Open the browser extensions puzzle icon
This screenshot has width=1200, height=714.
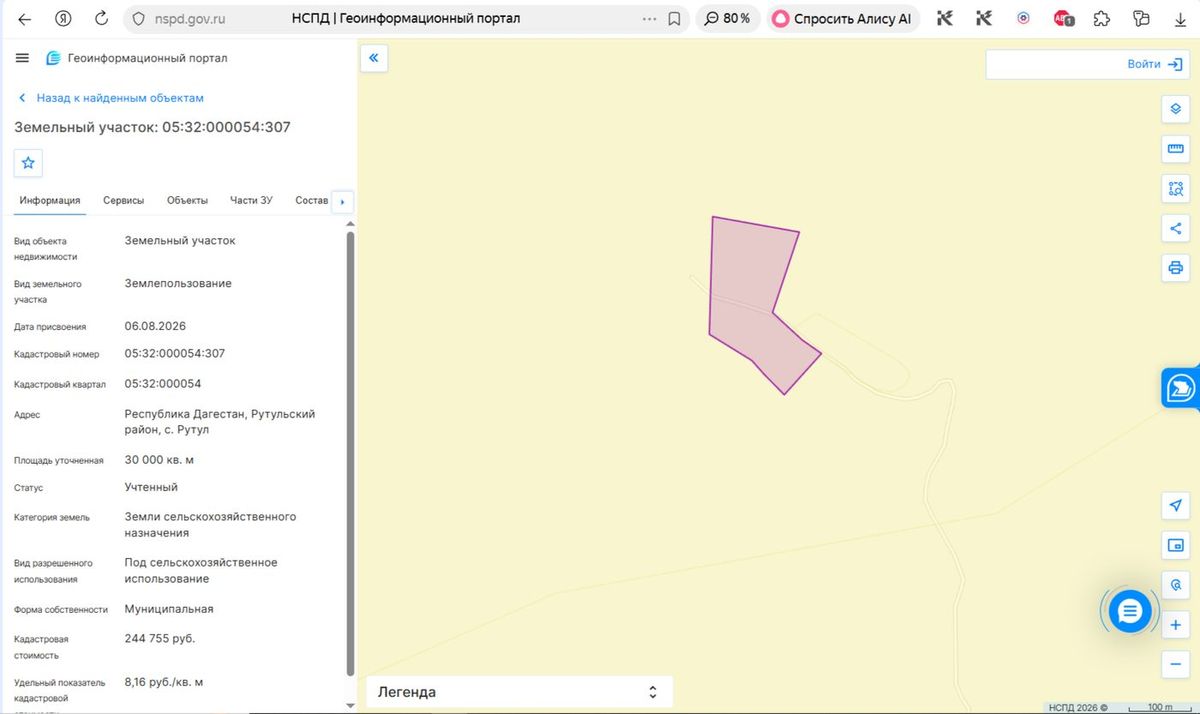[x=1102, y=18]
